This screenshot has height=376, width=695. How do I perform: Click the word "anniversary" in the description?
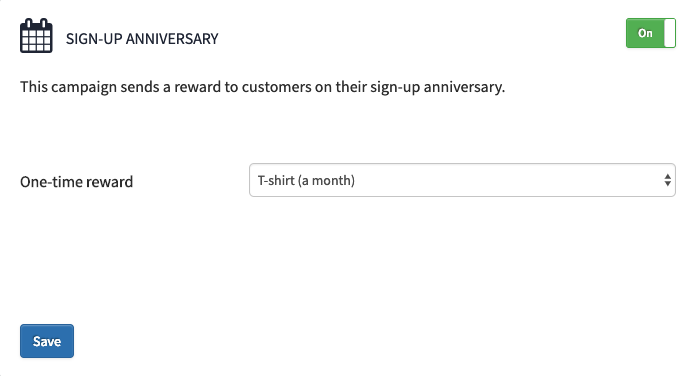[464, 87]
